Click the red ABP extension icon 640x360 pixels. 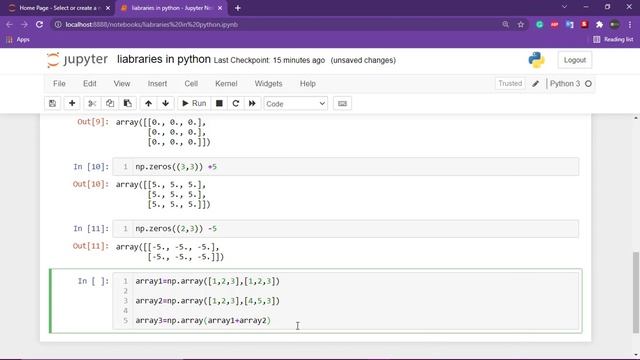point(554,24)
